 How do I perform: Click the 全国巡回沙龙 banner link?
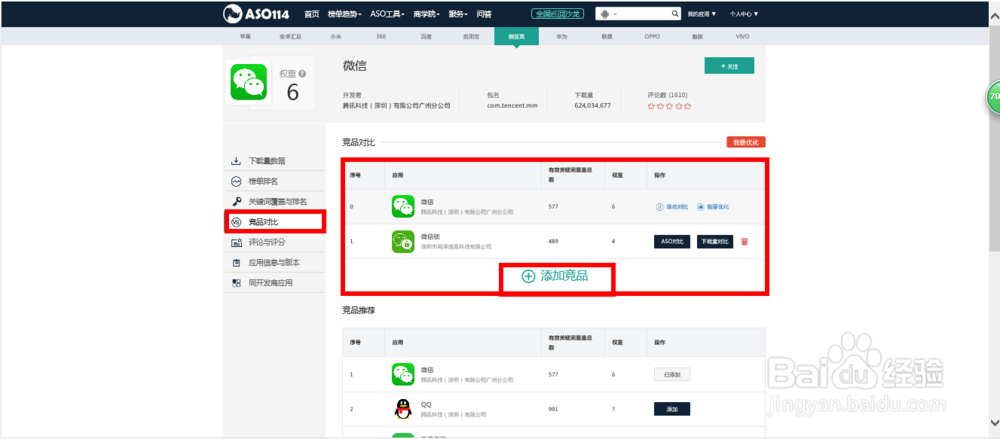557,13
